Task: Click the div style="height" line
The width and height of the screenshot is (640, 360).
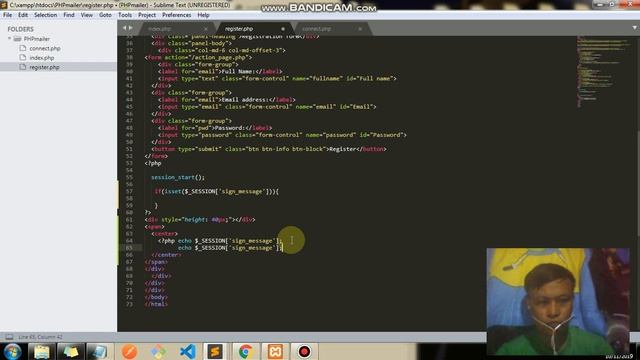Action: coord(200,220)
